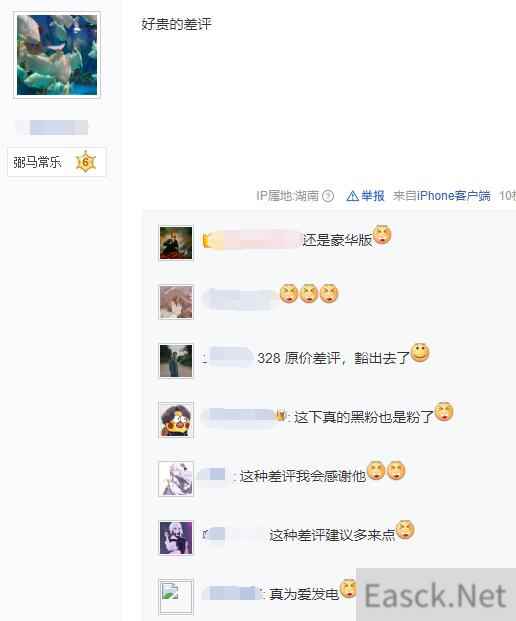Viewport: 516px width, 621px height.
Task: Click the middle emoji in three-emoji reply
Action: (x=309, y=293)
